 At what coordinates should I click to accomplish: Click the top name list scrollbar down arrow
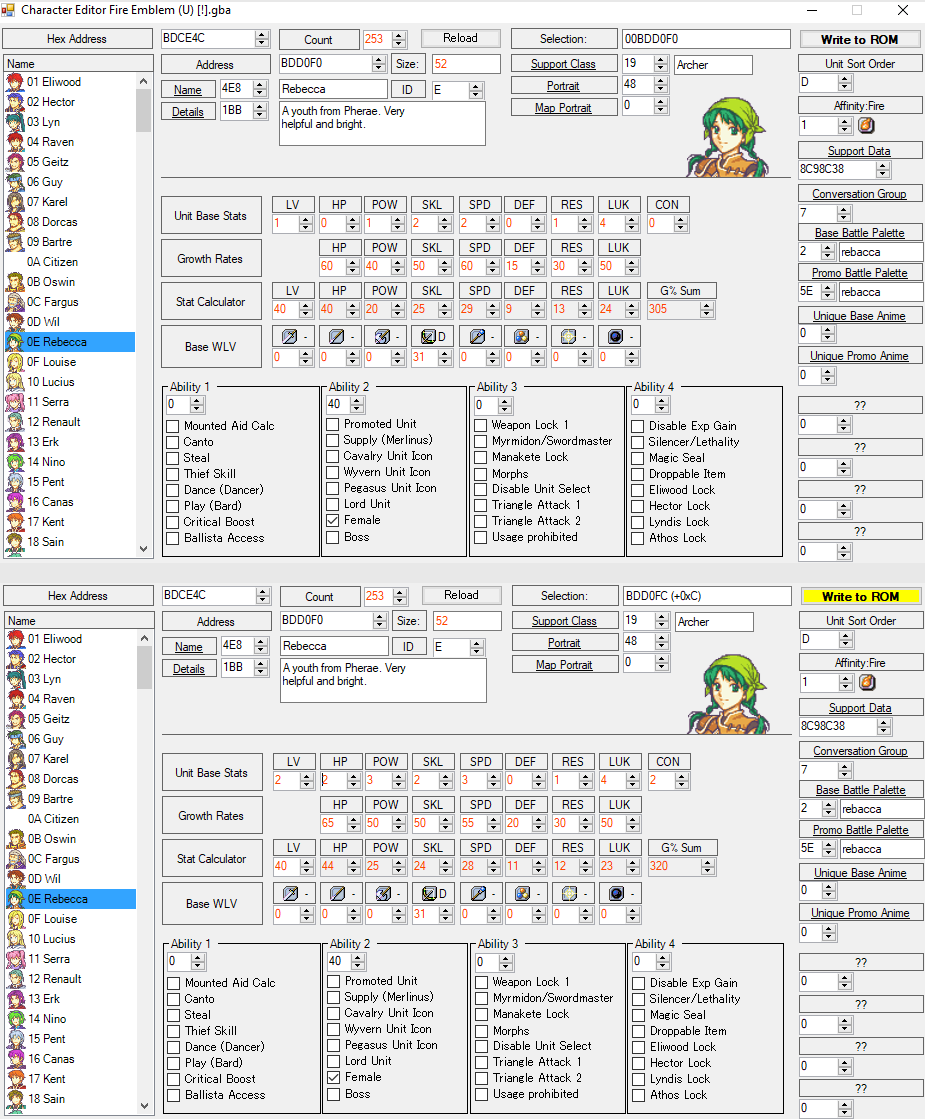click(x=143, y=549)
